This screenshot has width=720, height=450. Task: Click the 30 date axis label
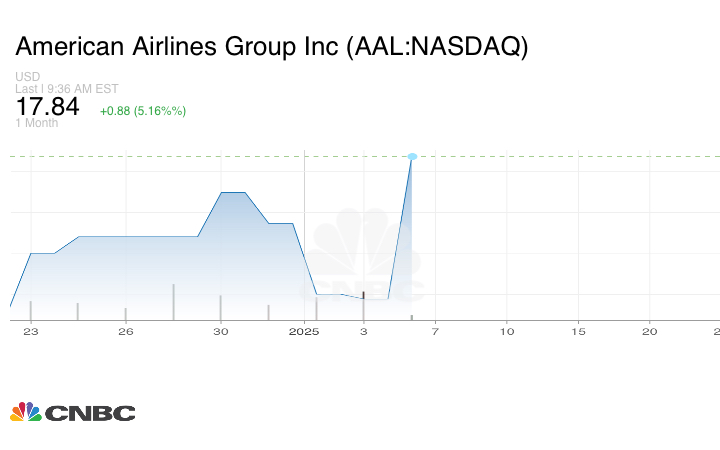(x=221, y=331)
